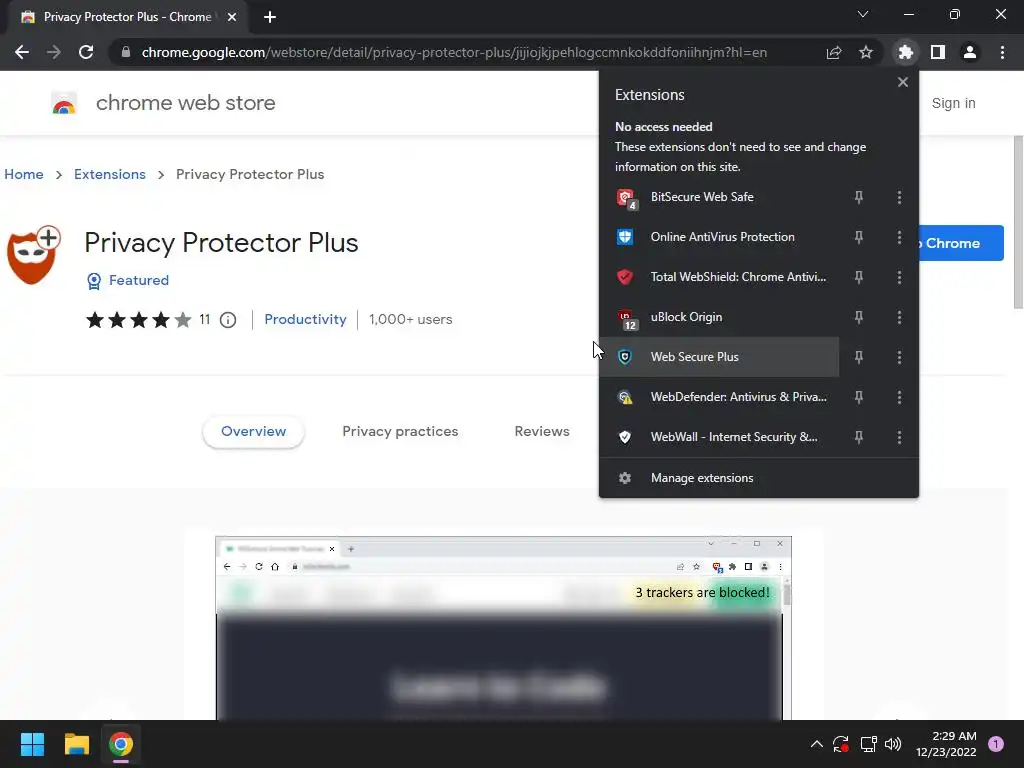The width and height of the screenshot is (1024, 768).
Task: Open more actions for BitSecure Web Safe
Action: click(x=899, y=197)
